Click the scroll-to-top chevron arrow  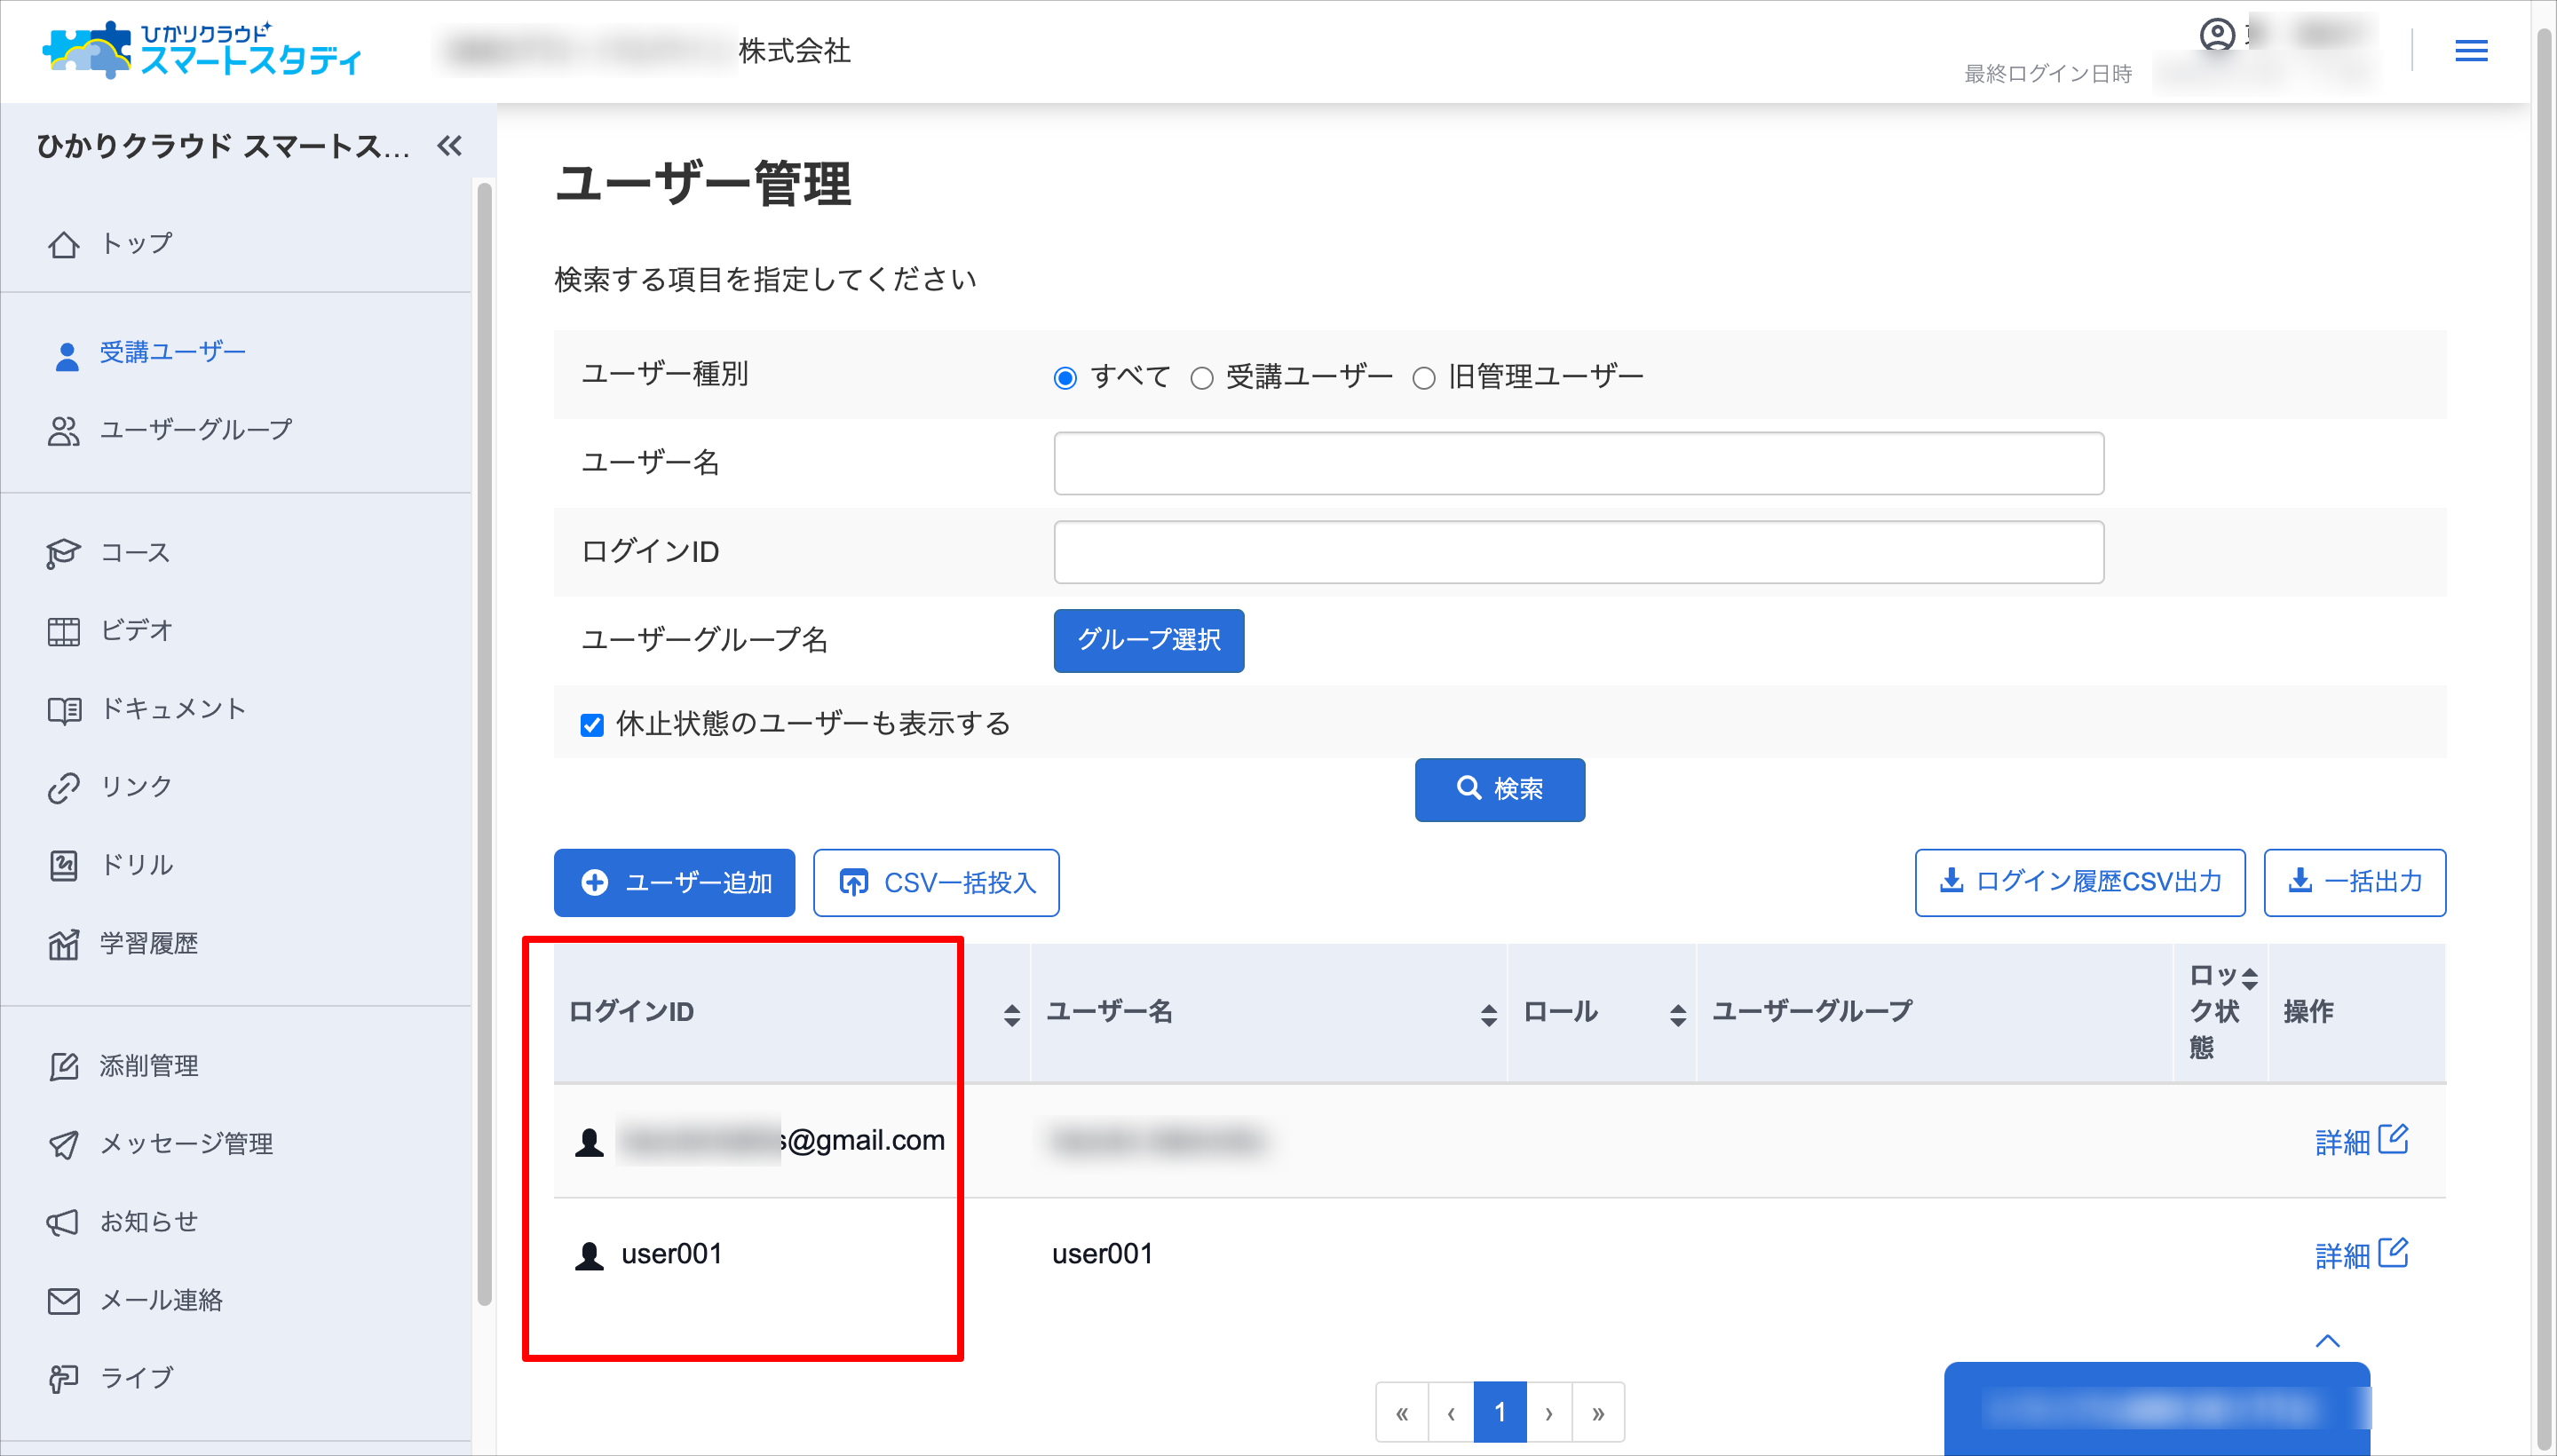(2327, 1341)
